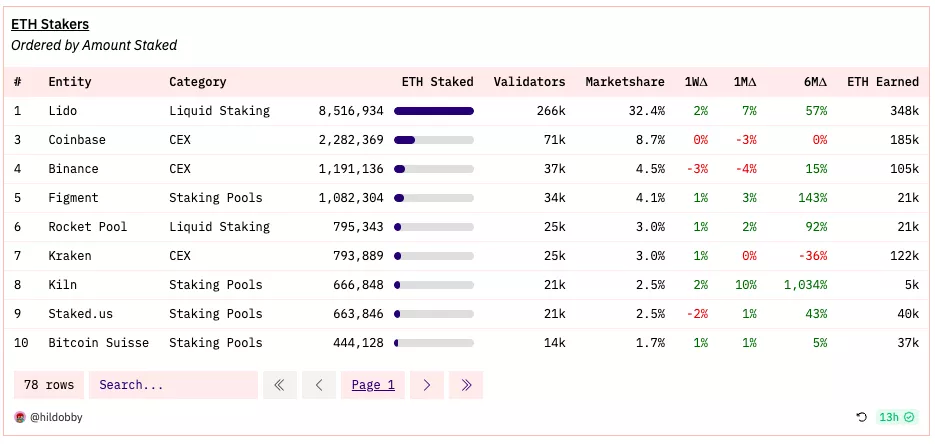Open the ETH Stakers title link
Image resolution: width=935 pixels, height=444 pixels.
click(x=49, y=24)
